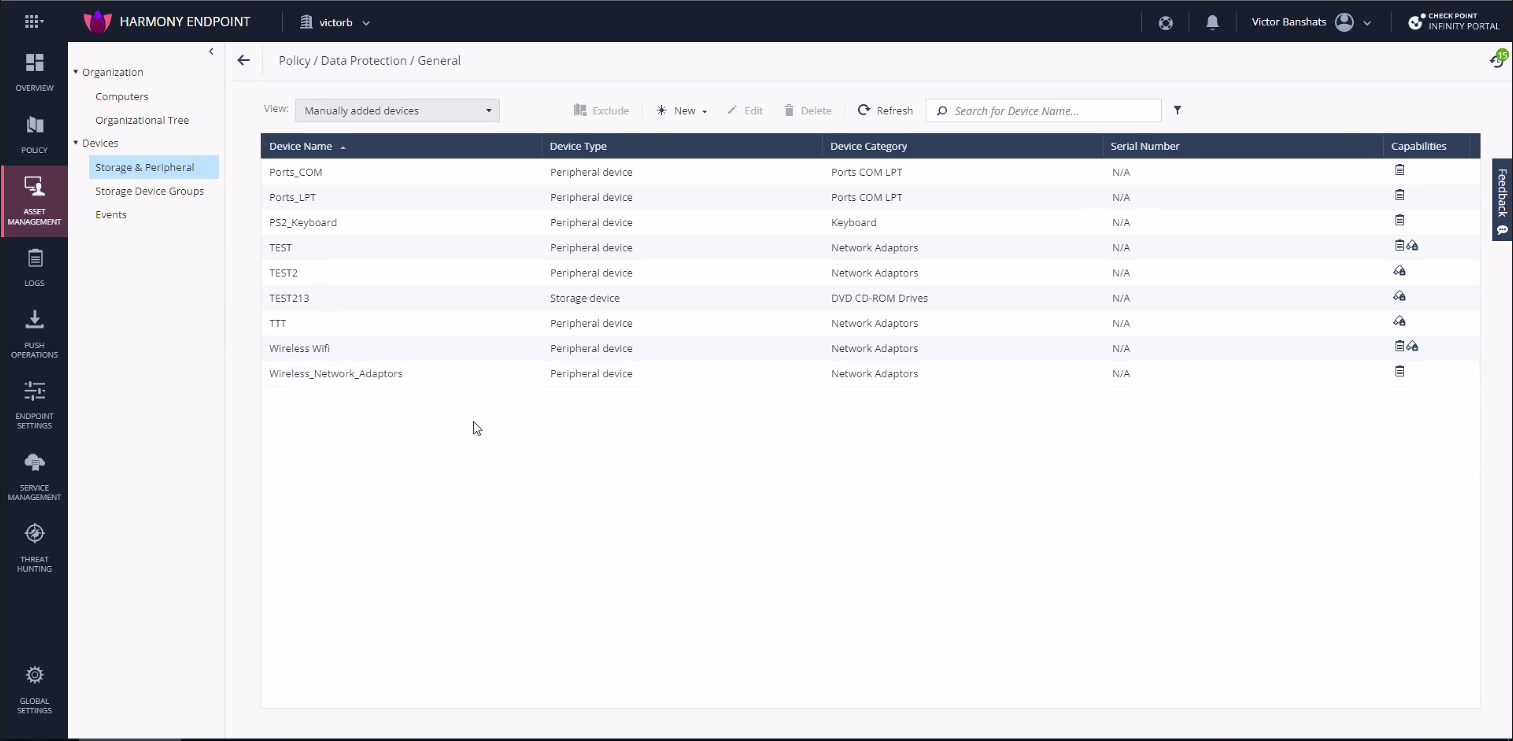
Task: Click Storage device type cell
Action: click(585, 298)
